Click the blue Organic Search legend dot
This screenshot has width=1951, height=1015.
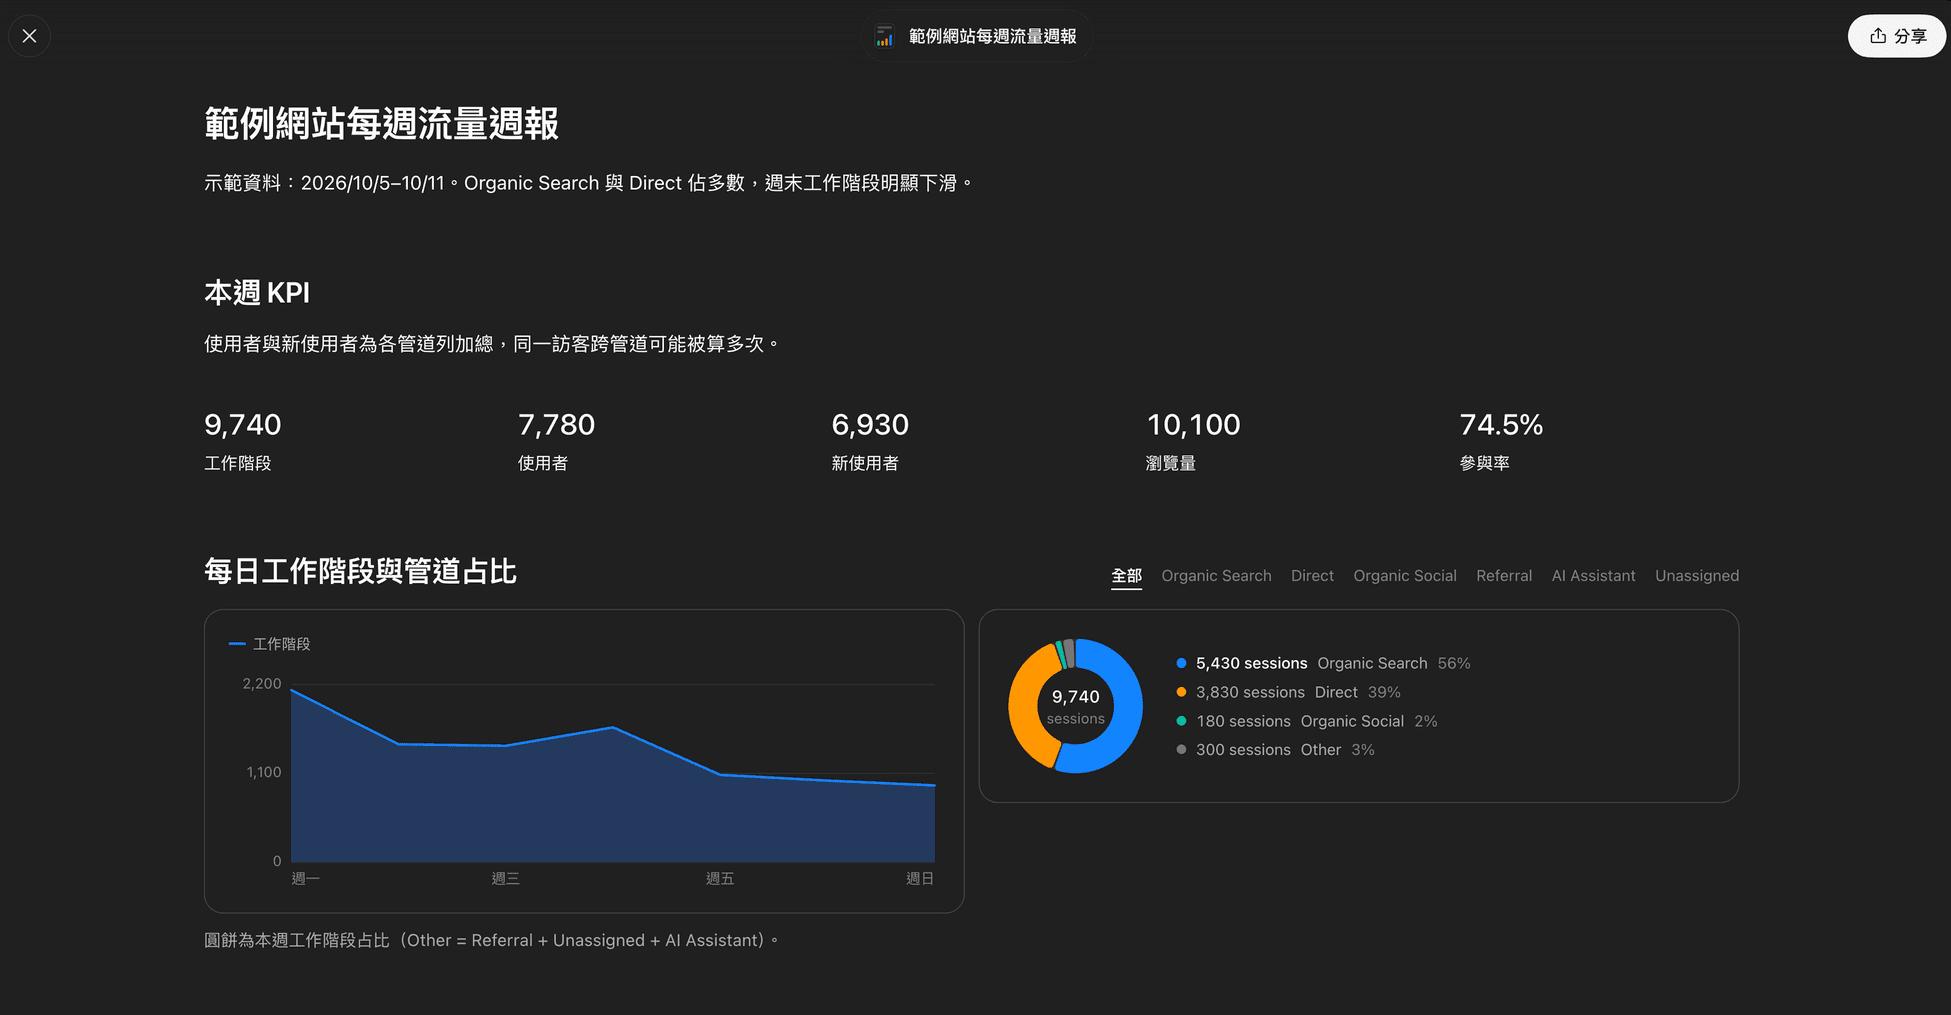click(x=1181, y=663)
